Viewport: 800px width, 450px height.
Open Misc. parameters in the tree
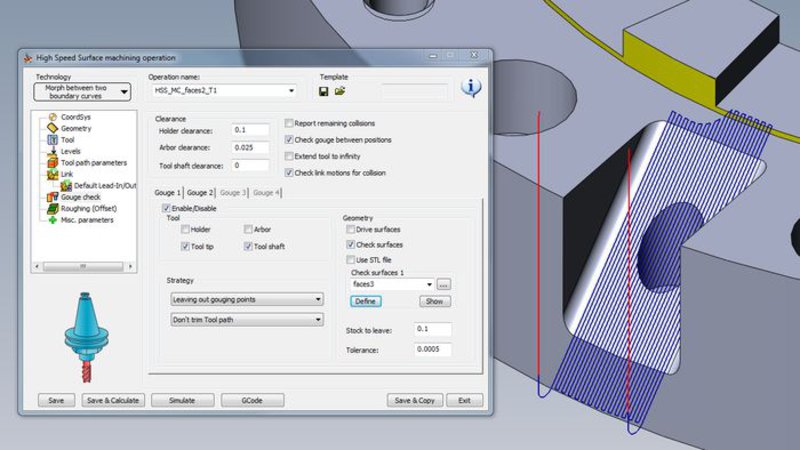(86, 220)
